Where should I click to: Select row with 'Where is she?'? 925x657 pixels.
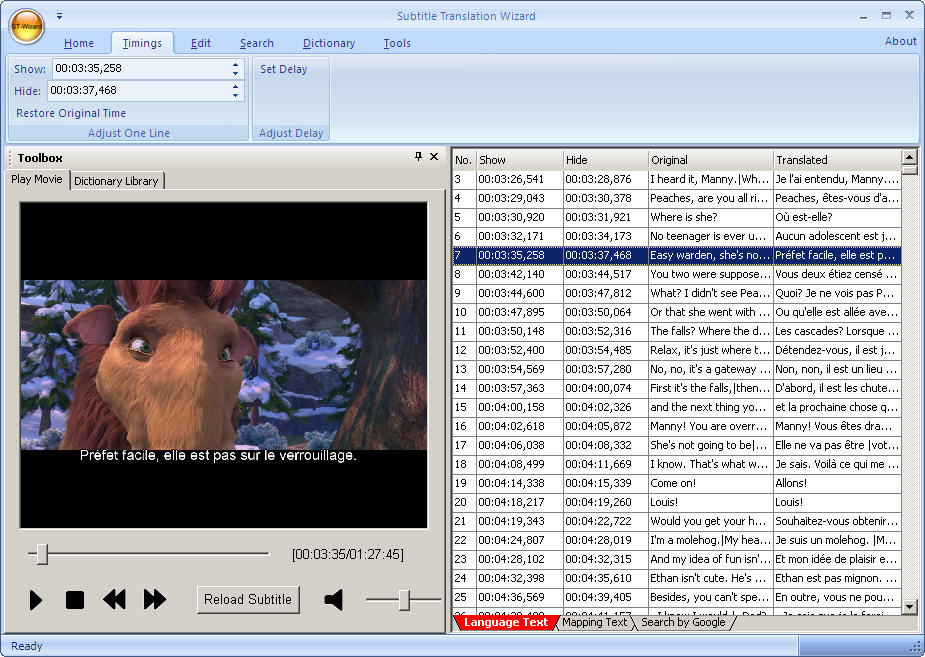pos(677,217)
